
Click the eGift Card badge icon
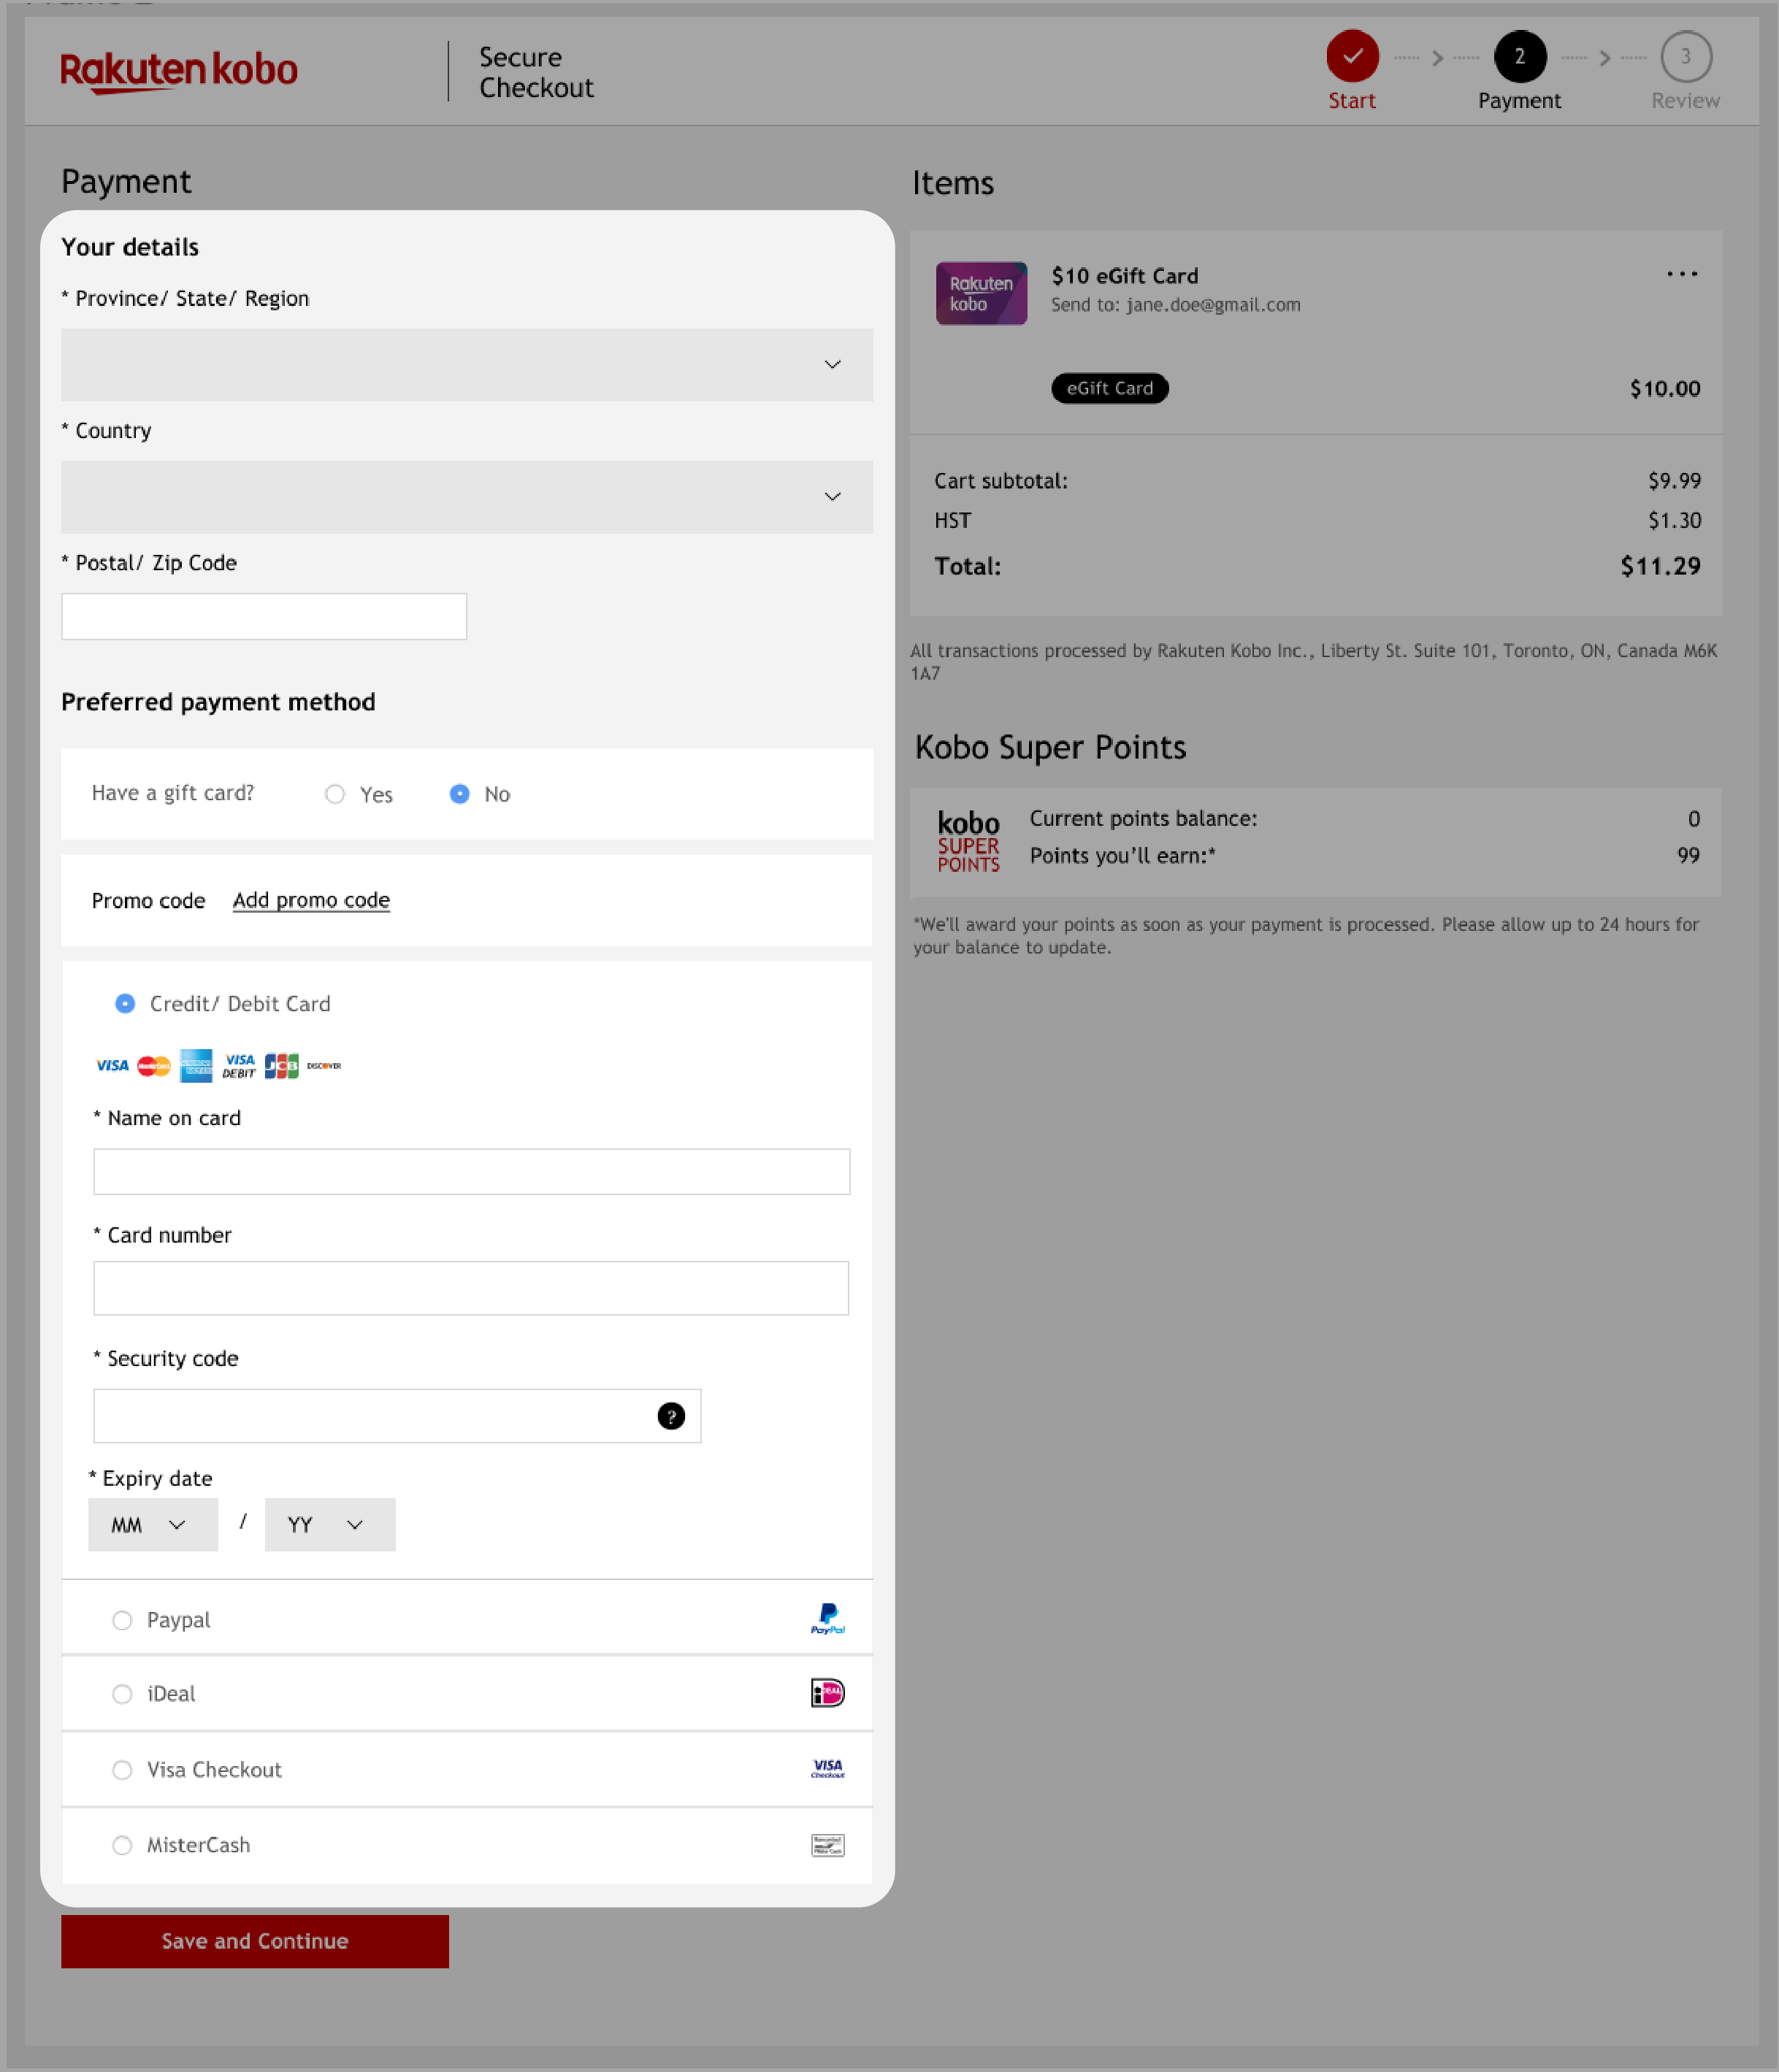[1111, 388]
